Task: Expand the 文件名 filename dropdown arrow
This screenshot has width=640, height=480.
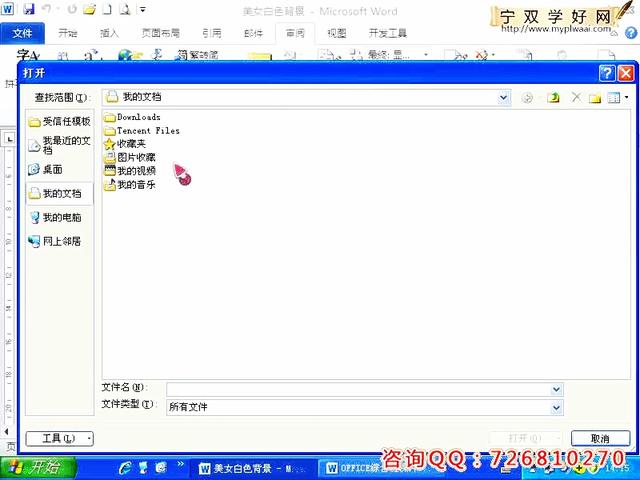Action: (x=556, y=389)
